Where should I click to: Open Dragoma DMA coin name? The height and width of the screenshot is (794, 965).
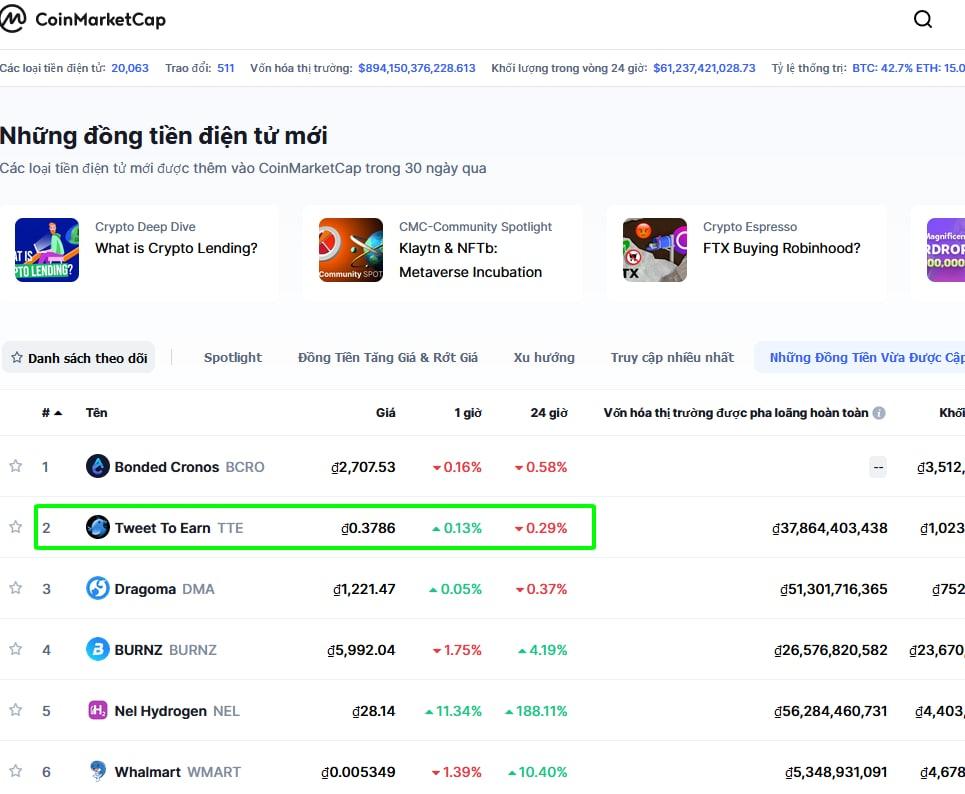coord(164,588)
